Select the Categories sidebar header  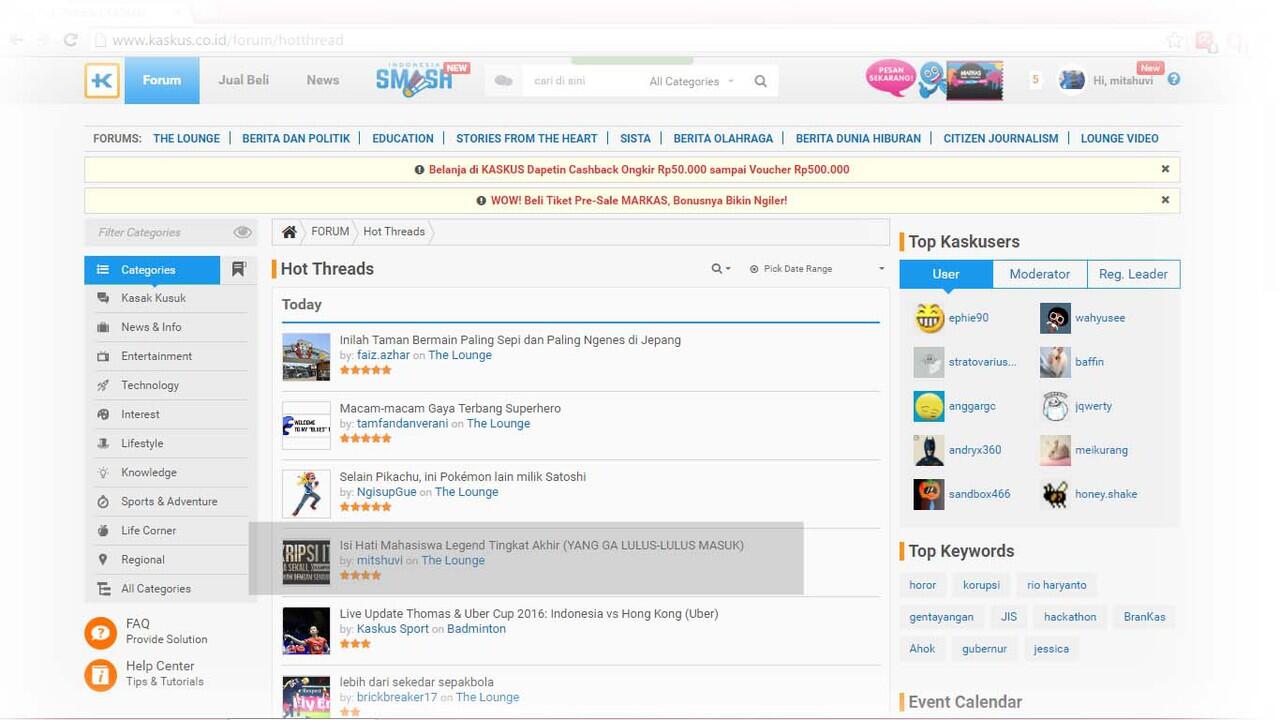click(x=152, y=270)
